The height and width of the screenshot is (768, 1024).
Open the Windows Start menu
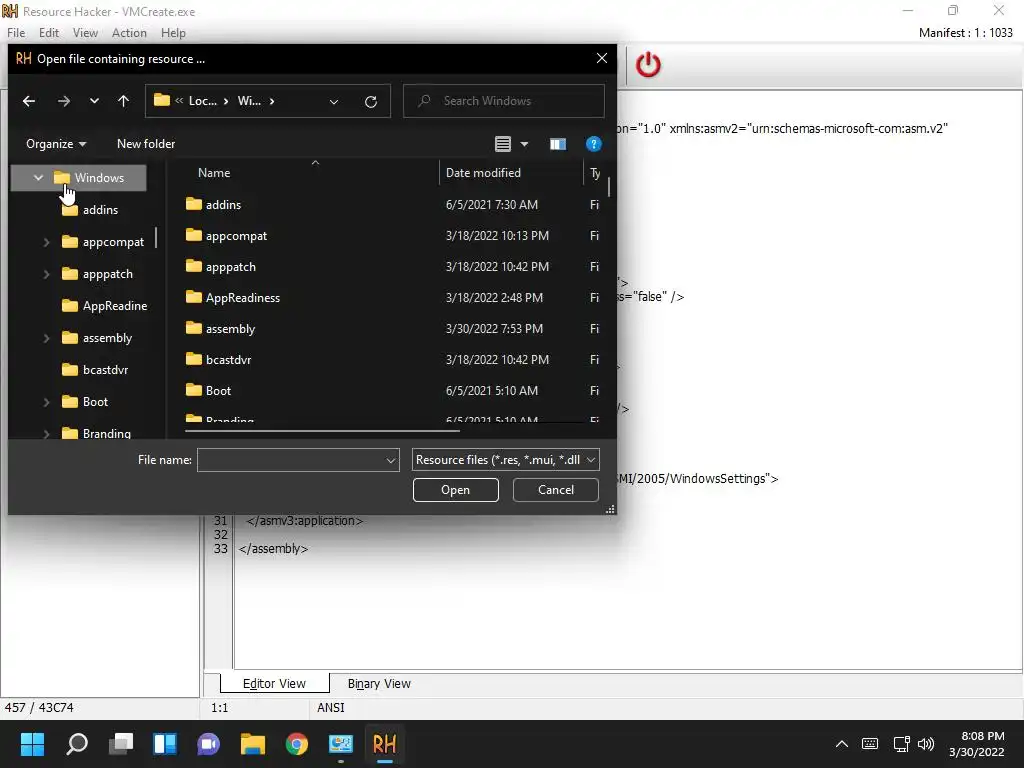(33, 744)
